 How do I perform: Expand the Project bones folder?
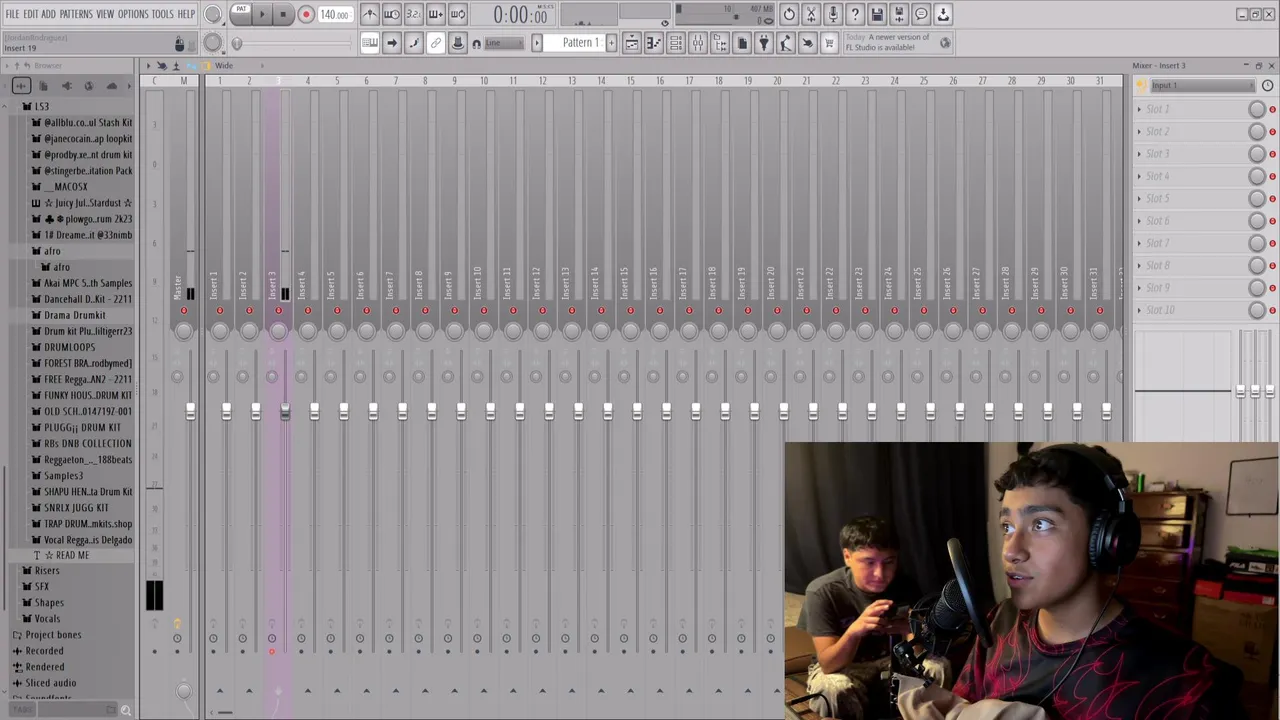coord(53,634)
